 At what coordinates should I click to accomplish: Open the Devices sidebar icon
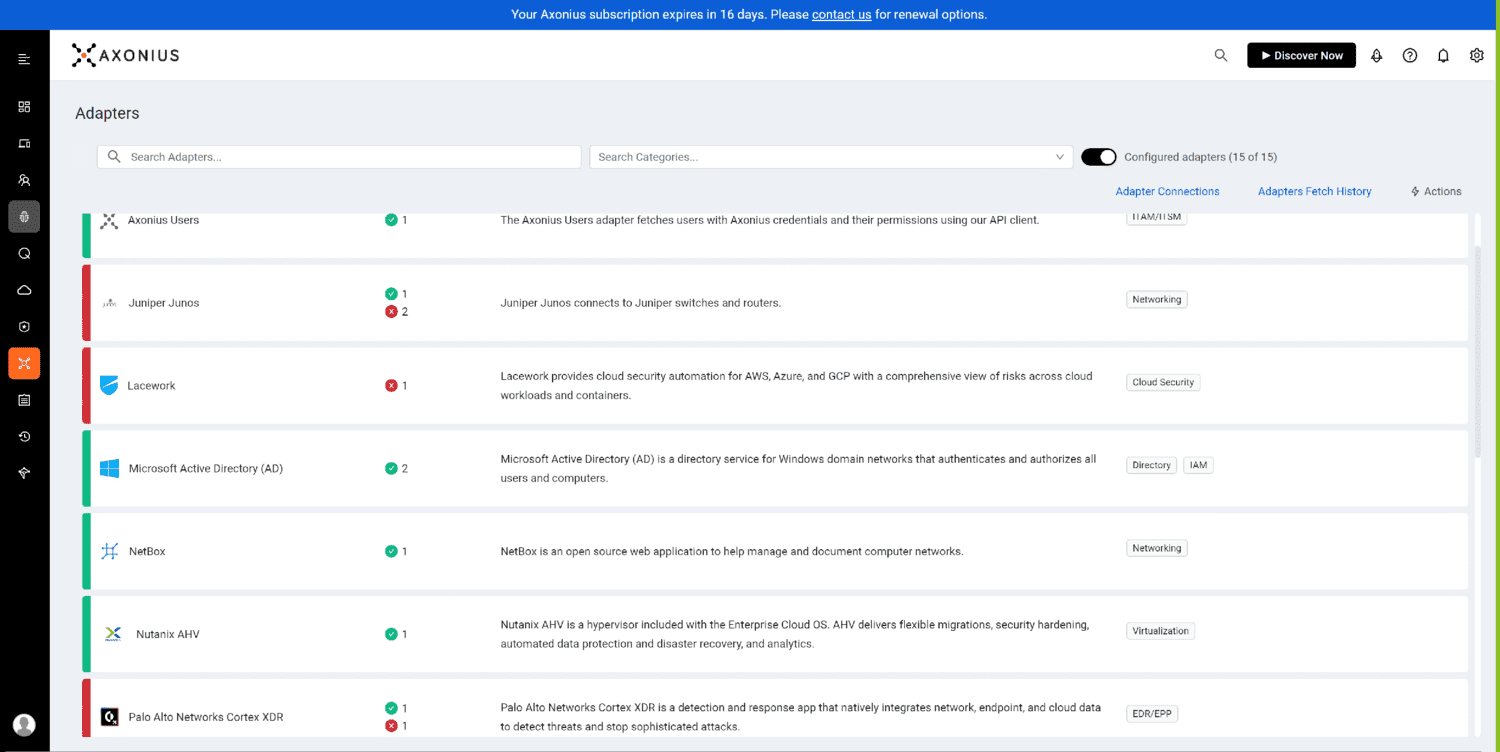click(24, 143)
